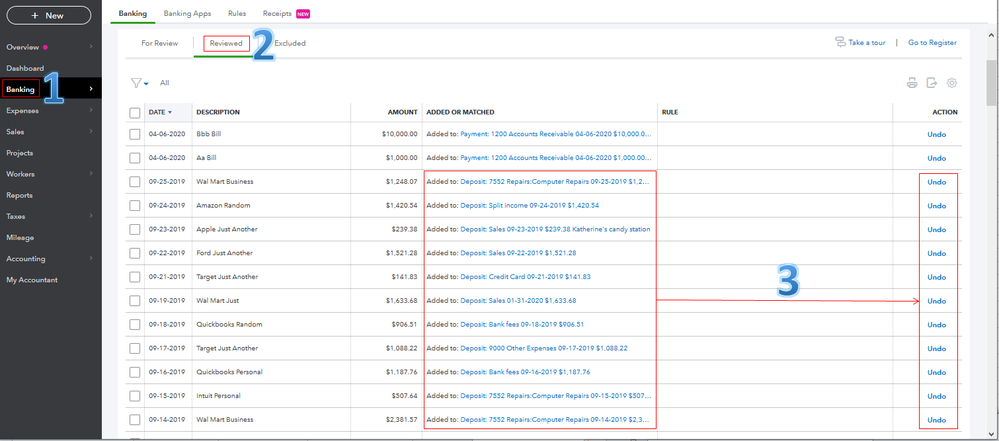Click the print icon above the table
This screenshot has height=441, width=999.
(x=912, y=83)
